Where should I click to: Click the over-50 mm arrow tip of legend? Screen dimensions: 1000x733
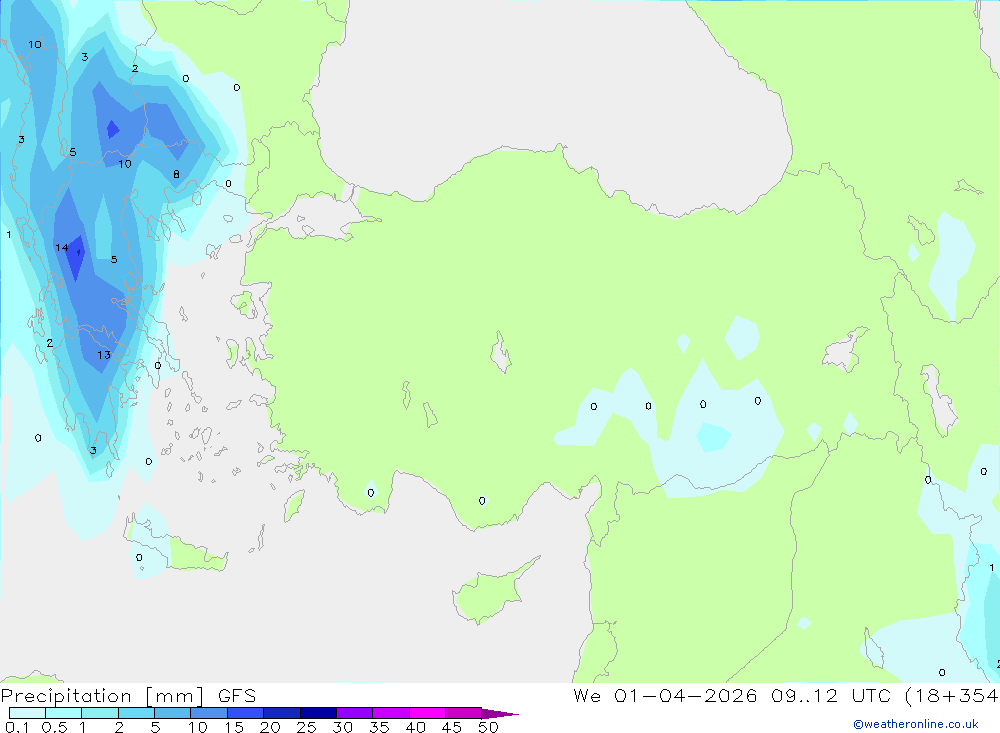[x=499, y=713]
